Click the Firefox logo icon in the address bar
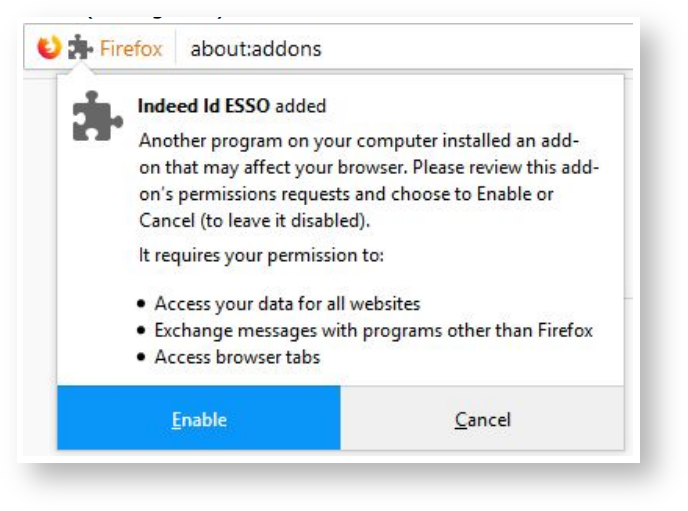Image resolution: width=688 pixels, height=511 pixels. (48, 48)
